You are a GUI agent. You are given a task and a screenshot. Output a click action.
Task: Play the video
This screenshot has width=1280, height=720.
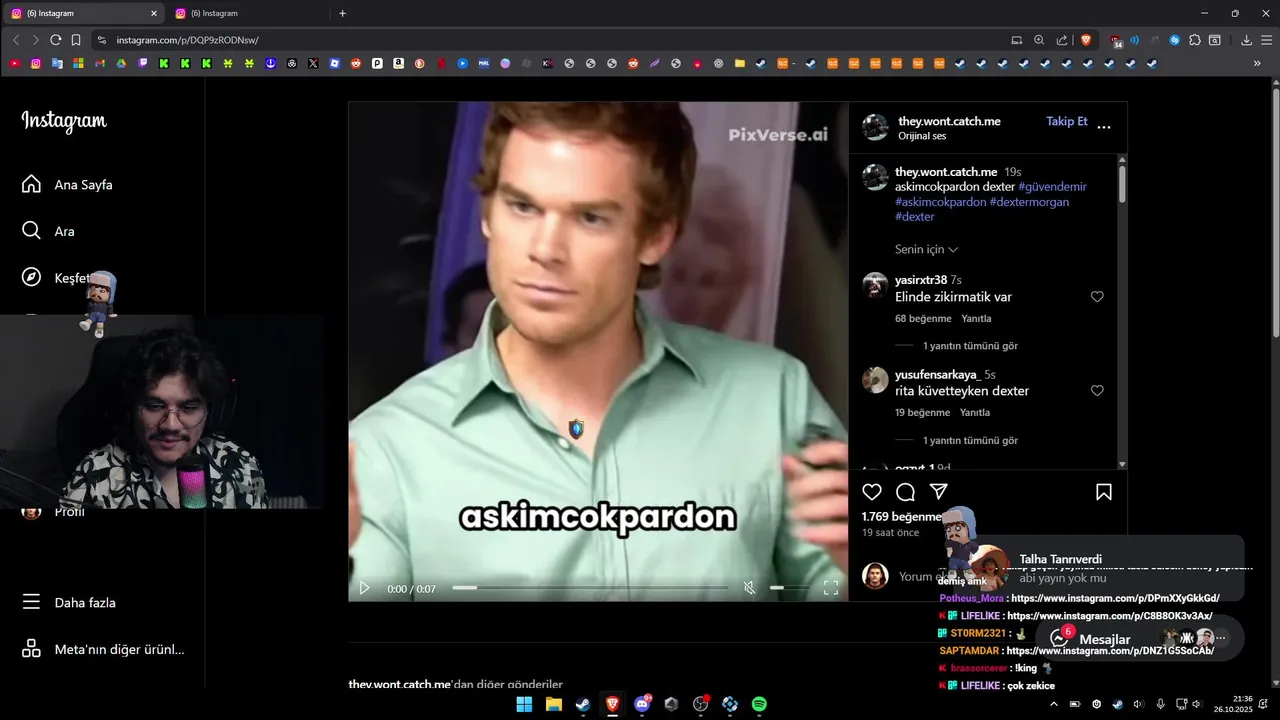[x=364, y=588]
